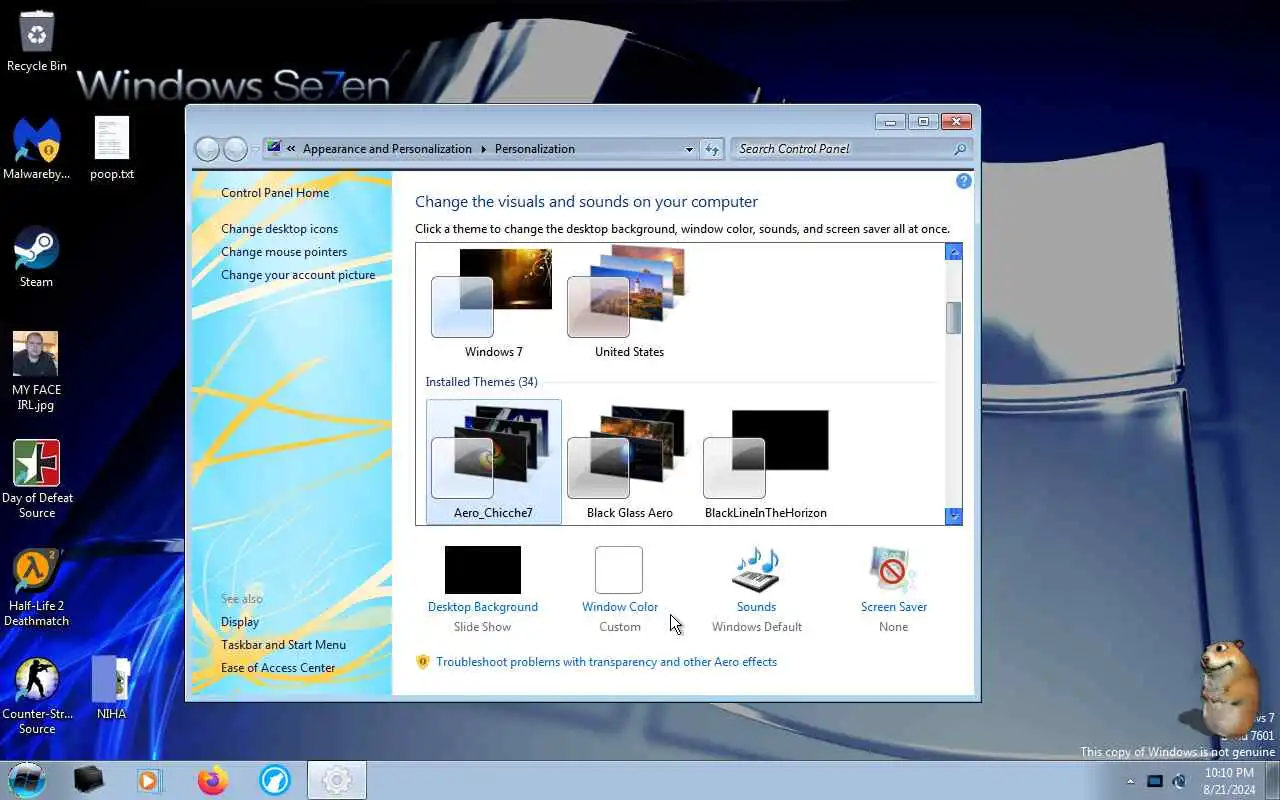The height and width of the screenshot is (800, 1280).
Task: Click the black box taskbar icon
Action: pyautogui.click(x=89, y=780)
